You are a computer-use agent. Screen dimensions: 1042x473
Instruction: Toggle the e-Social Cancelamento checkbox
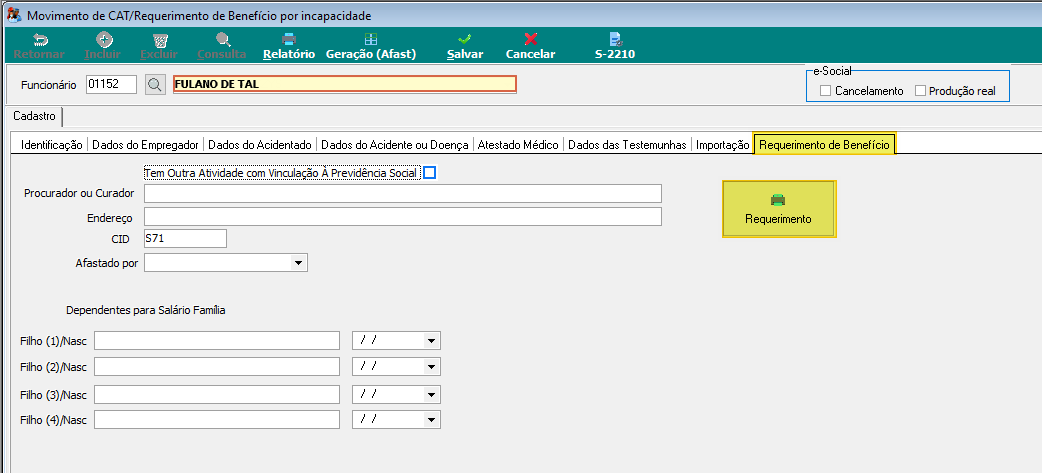click(x=825, y=91)
